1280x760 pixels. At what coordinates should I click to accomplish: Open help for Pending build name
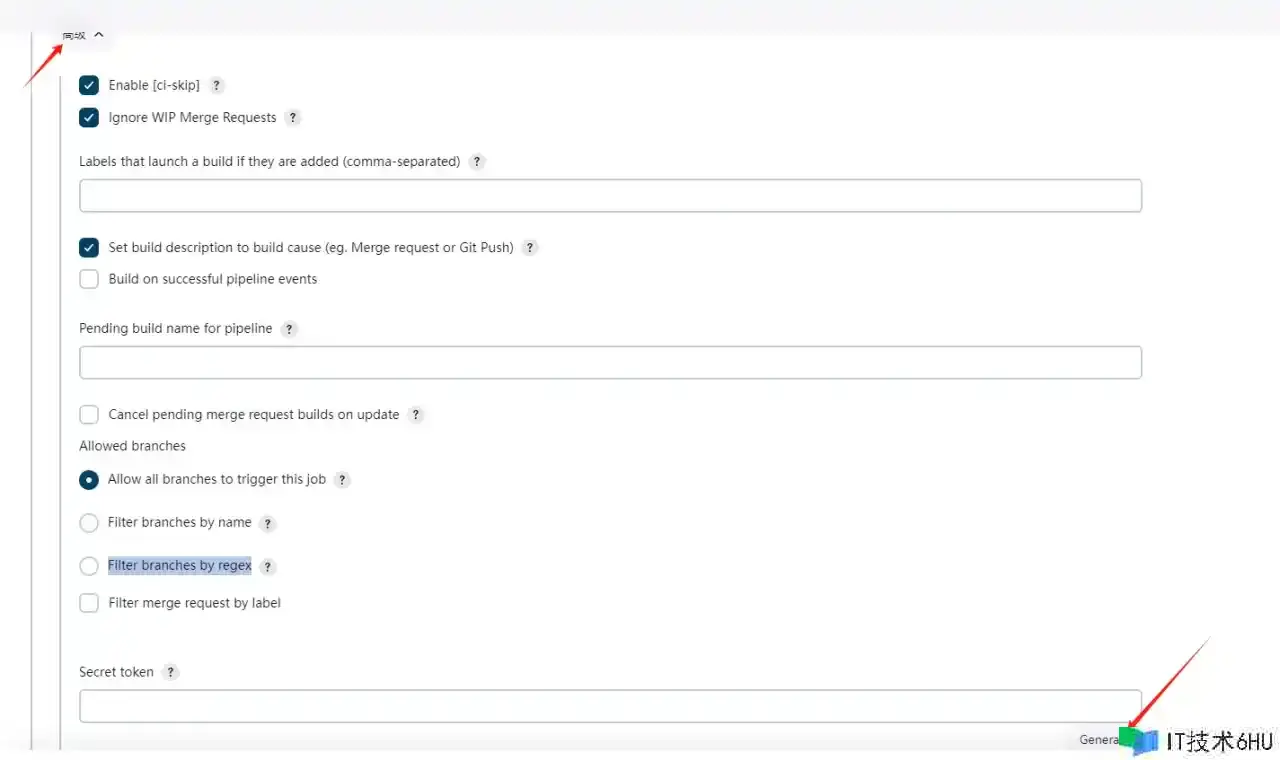pyautogui.click(x=289, y=329)
